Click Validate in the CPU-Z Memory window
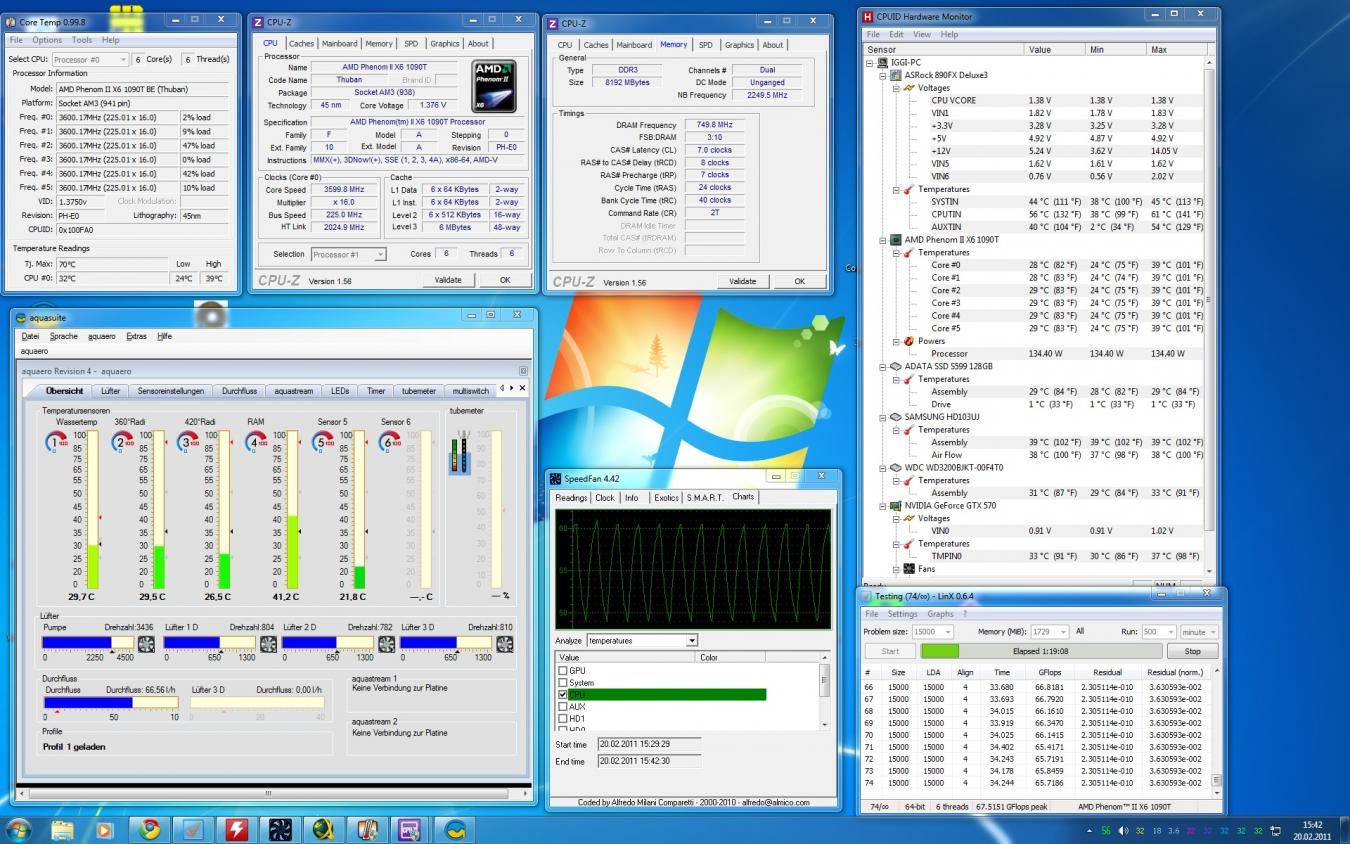This screenshot has width=1350, height=844. click(x=742, y=281)
